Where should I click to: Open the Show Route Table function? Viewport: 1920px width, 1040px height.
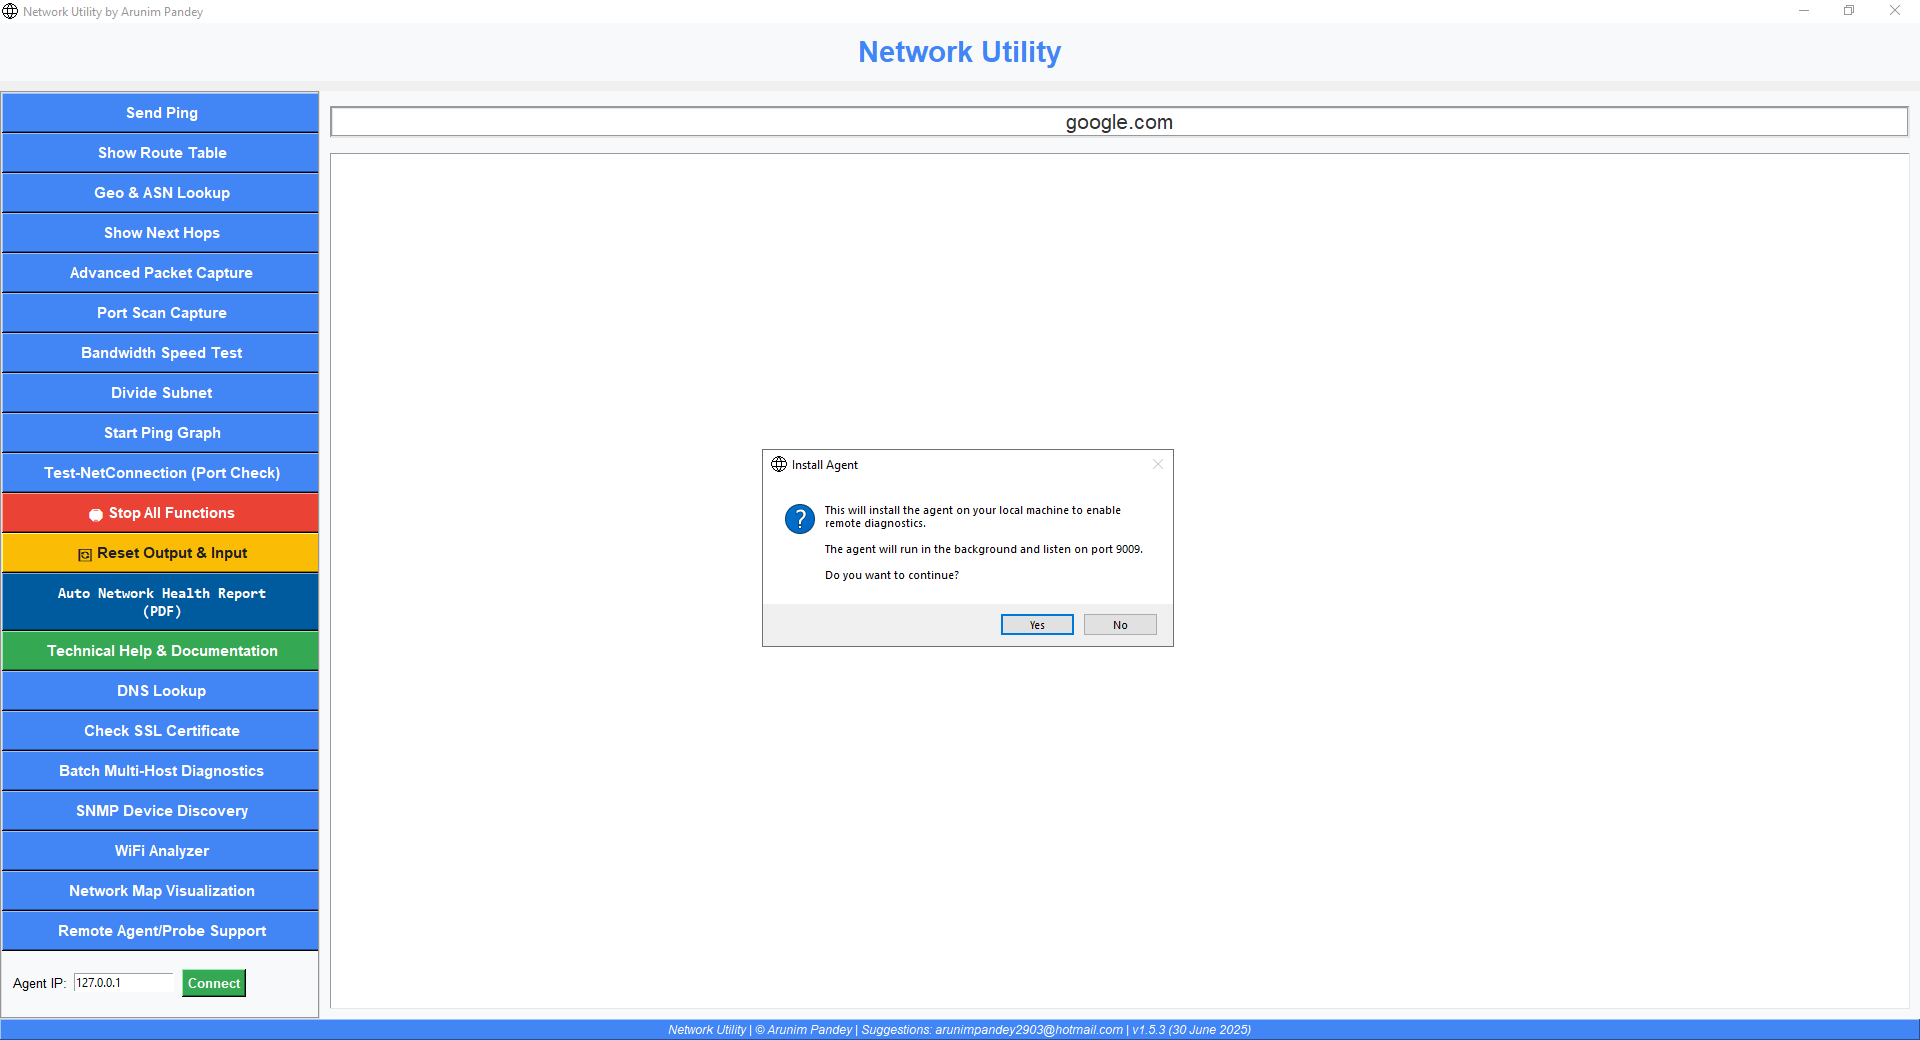160,152
